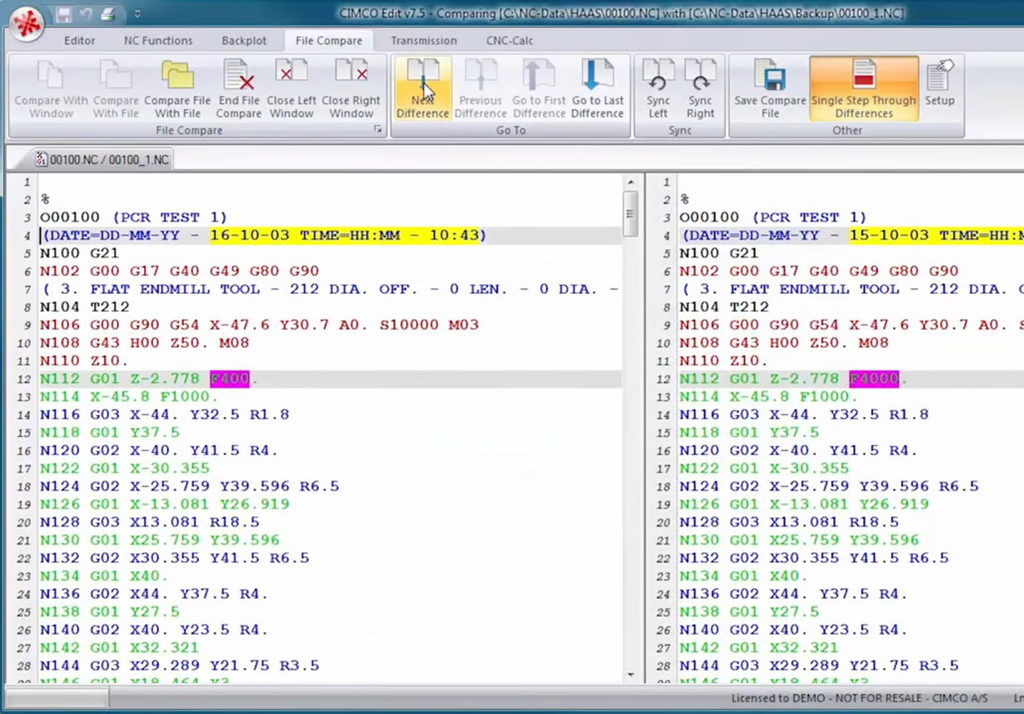The width and height of the screenshot is (1024, 714).
Task: Open the Transmission tab
Action: [424, 41]
